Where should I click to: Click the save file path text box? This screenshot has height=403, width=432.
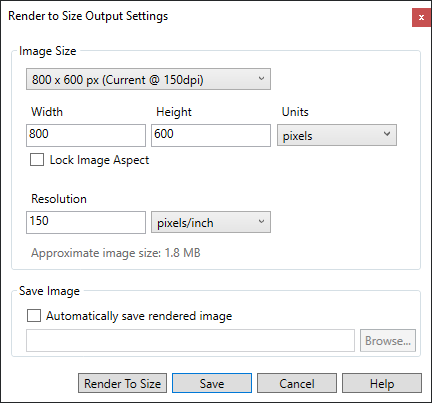click(190, 341)
